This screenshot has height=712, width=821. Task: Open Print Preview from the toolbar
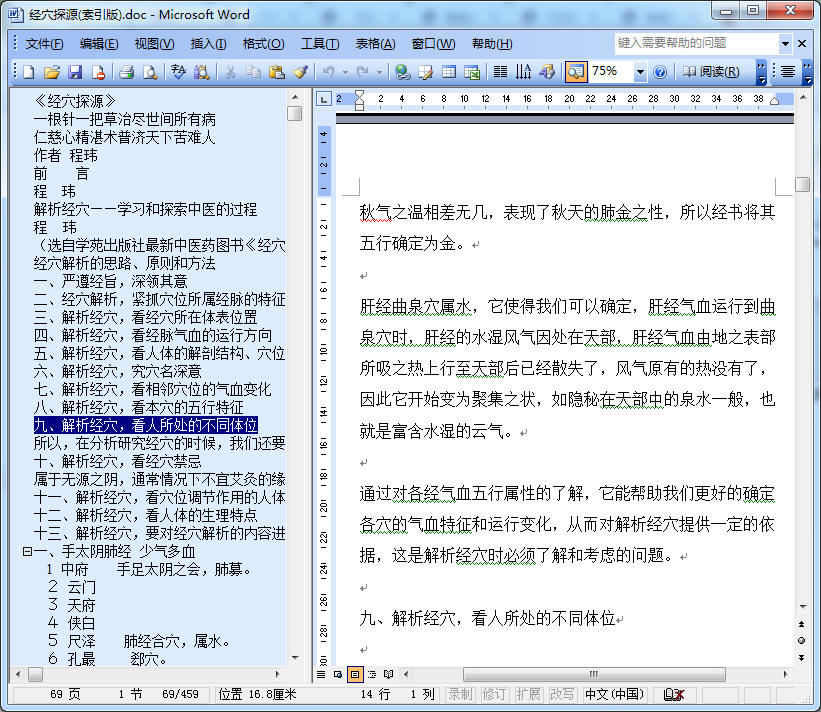149,72
